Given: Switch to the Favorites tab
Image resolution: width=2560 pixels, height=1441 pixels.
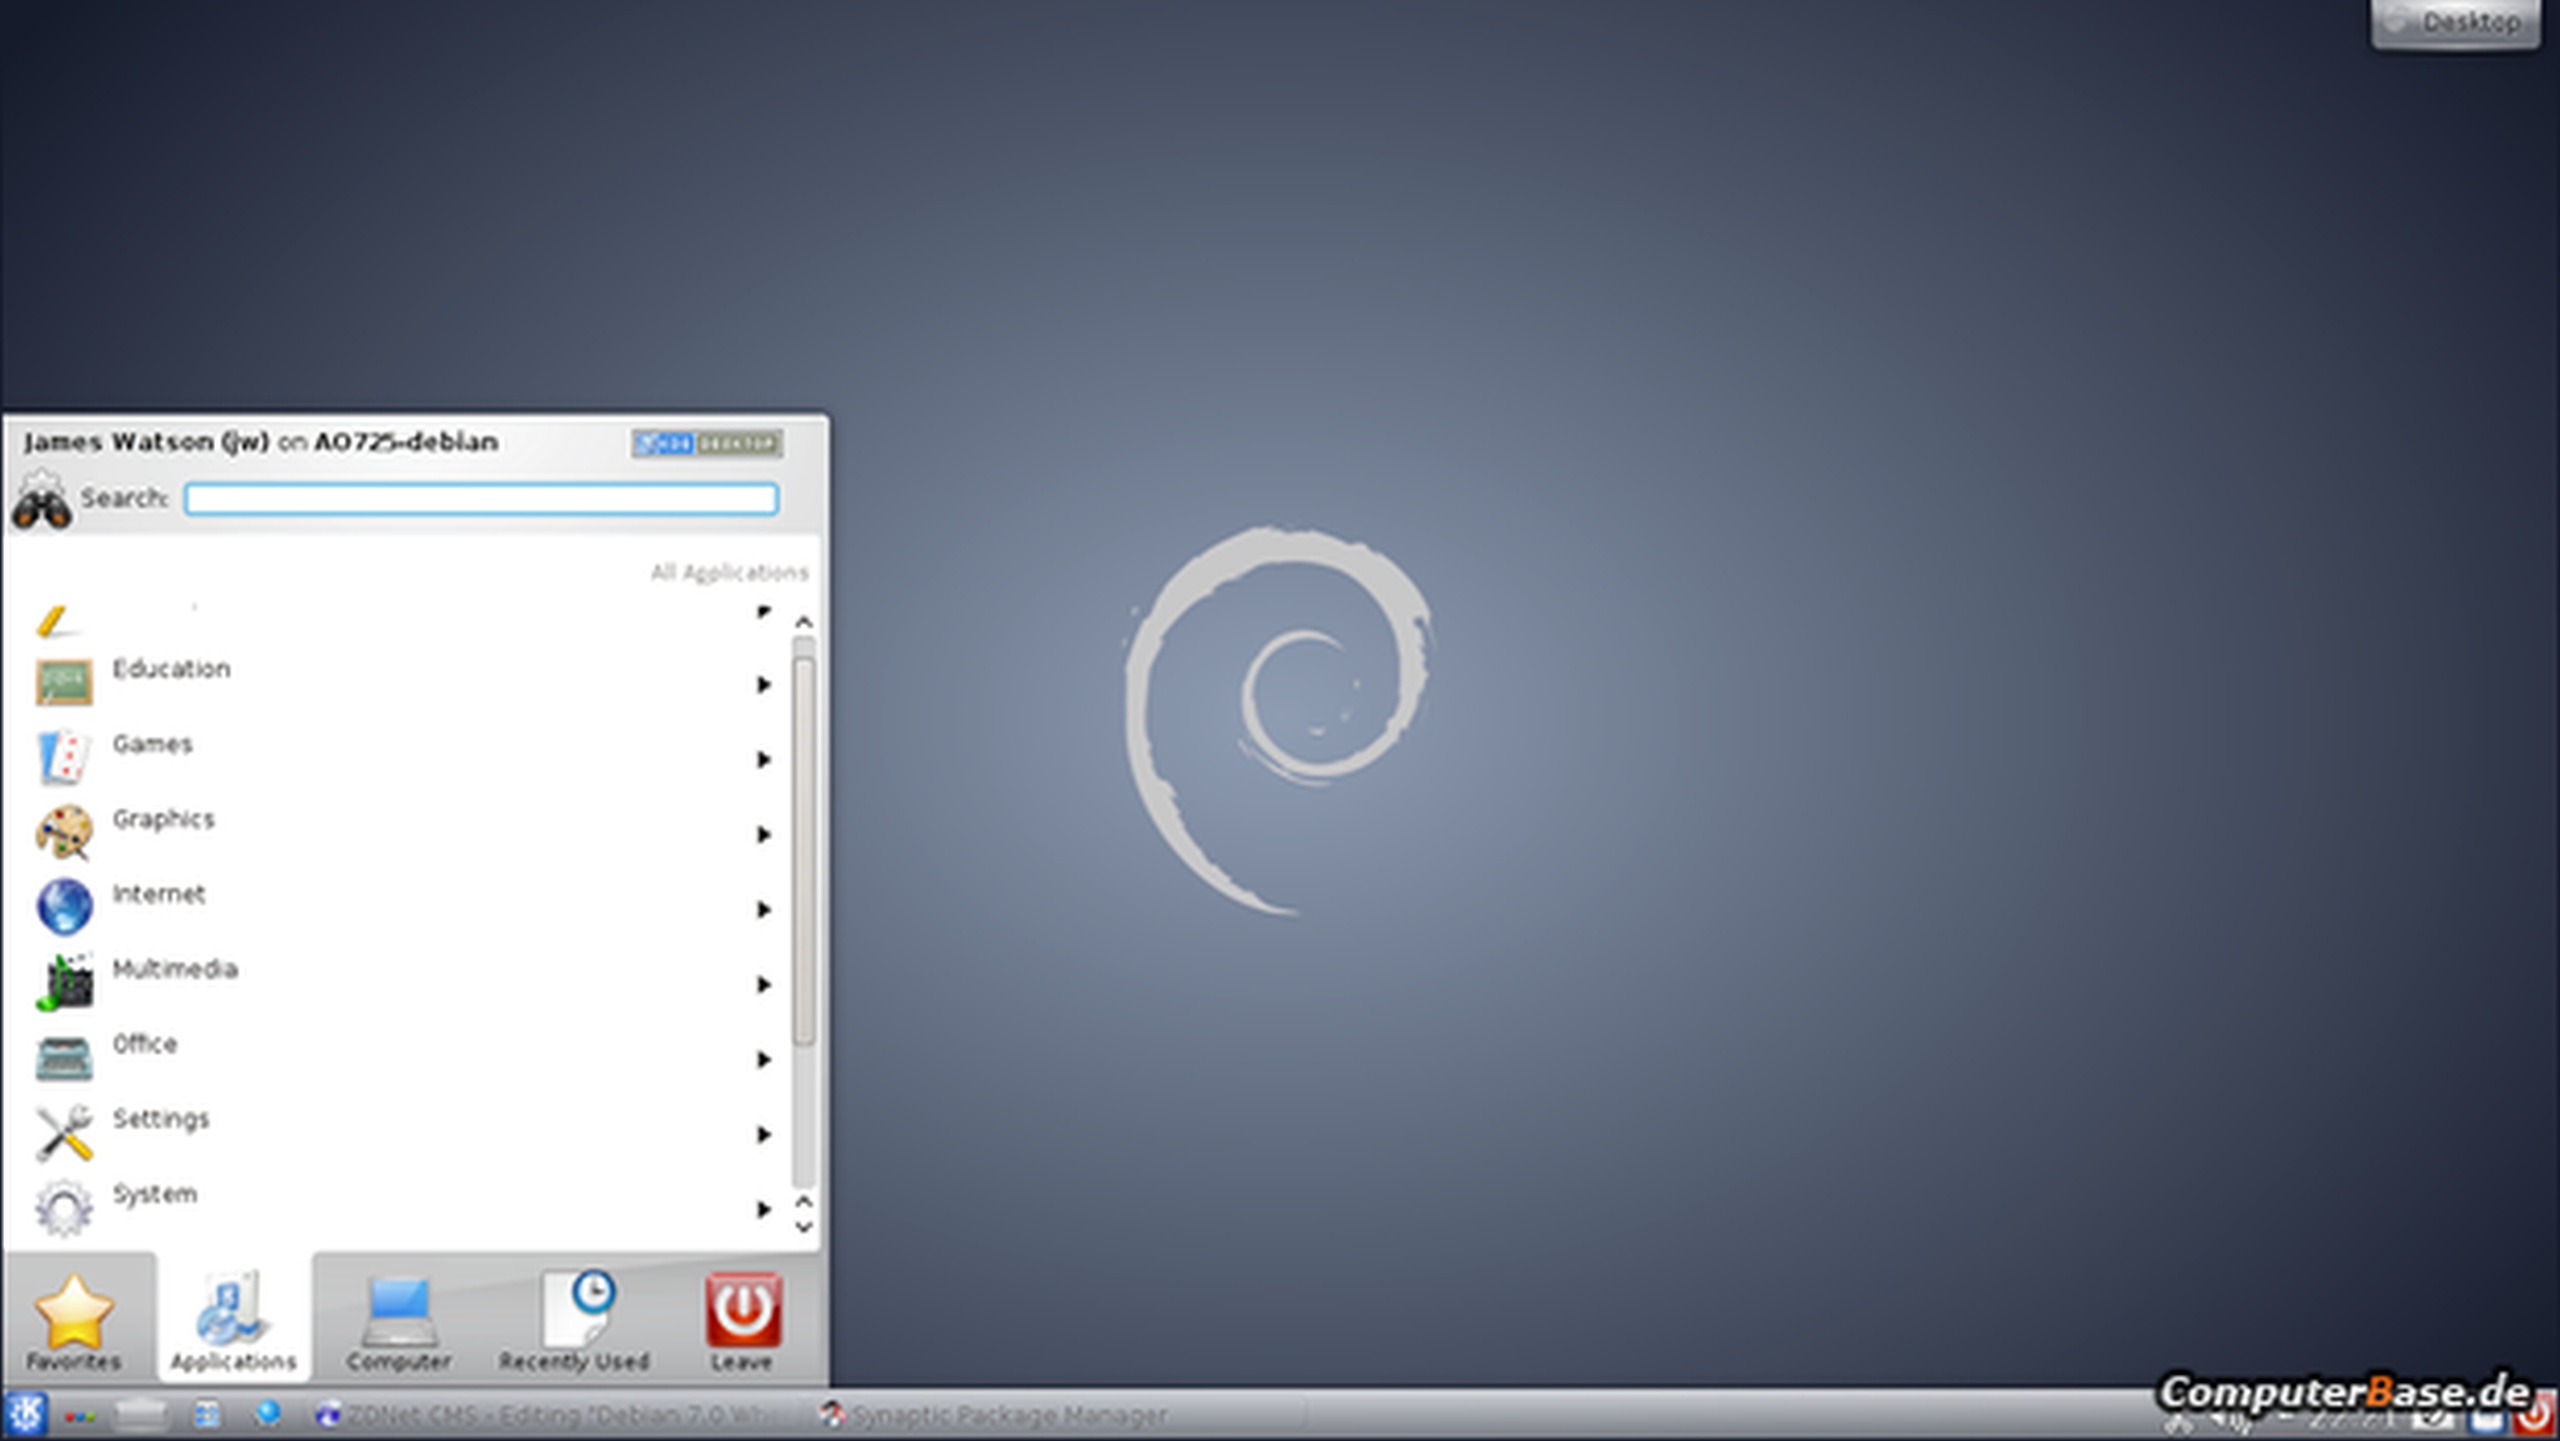Looking at the screenshot, I should pyautogui.click(x=74, y=1322).
